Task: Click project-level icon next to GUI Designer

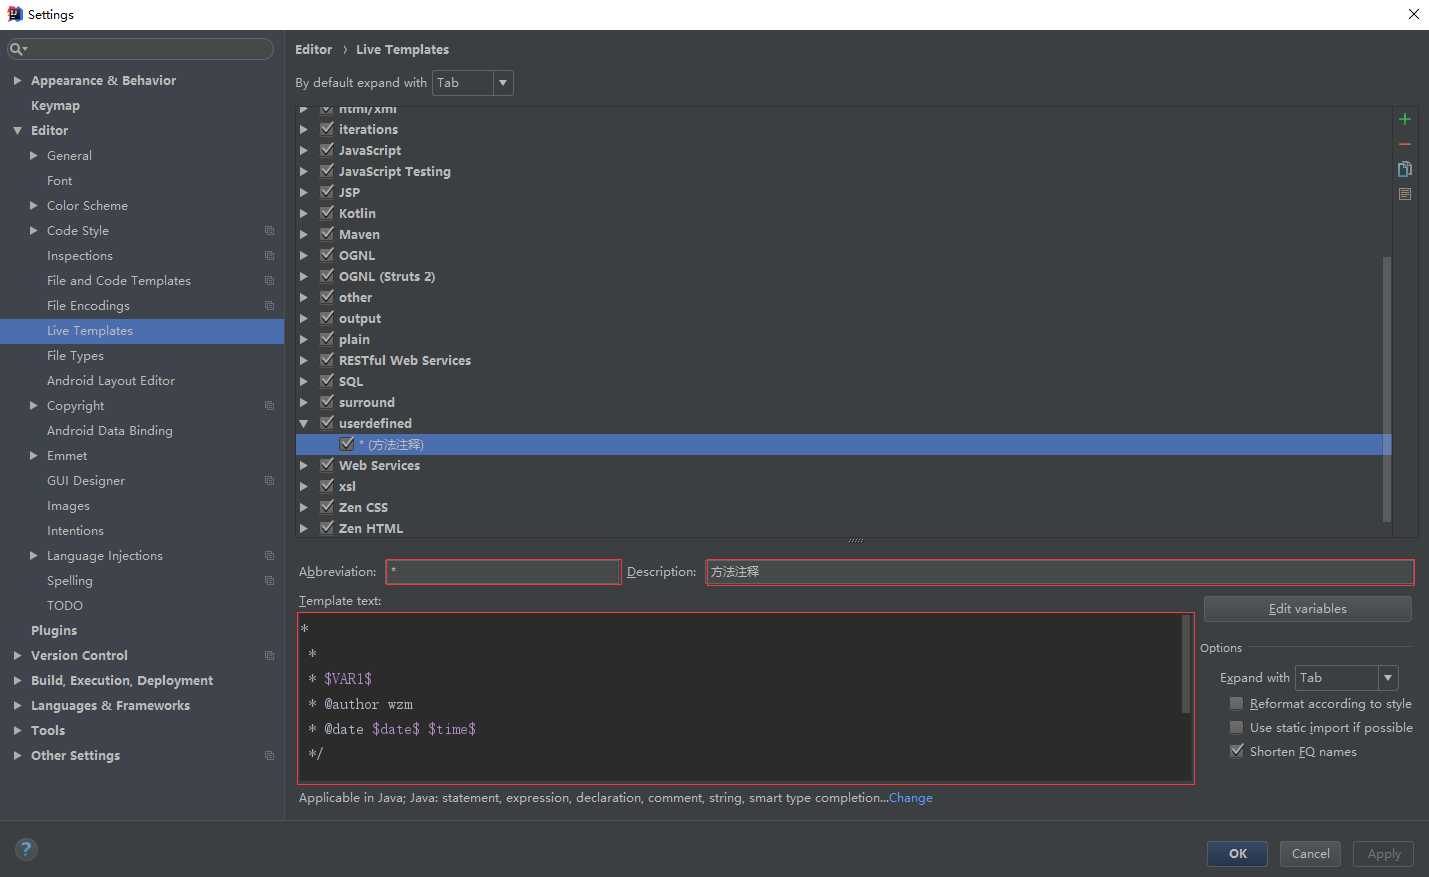Action: pyautogui.click(x=269, y=481)
